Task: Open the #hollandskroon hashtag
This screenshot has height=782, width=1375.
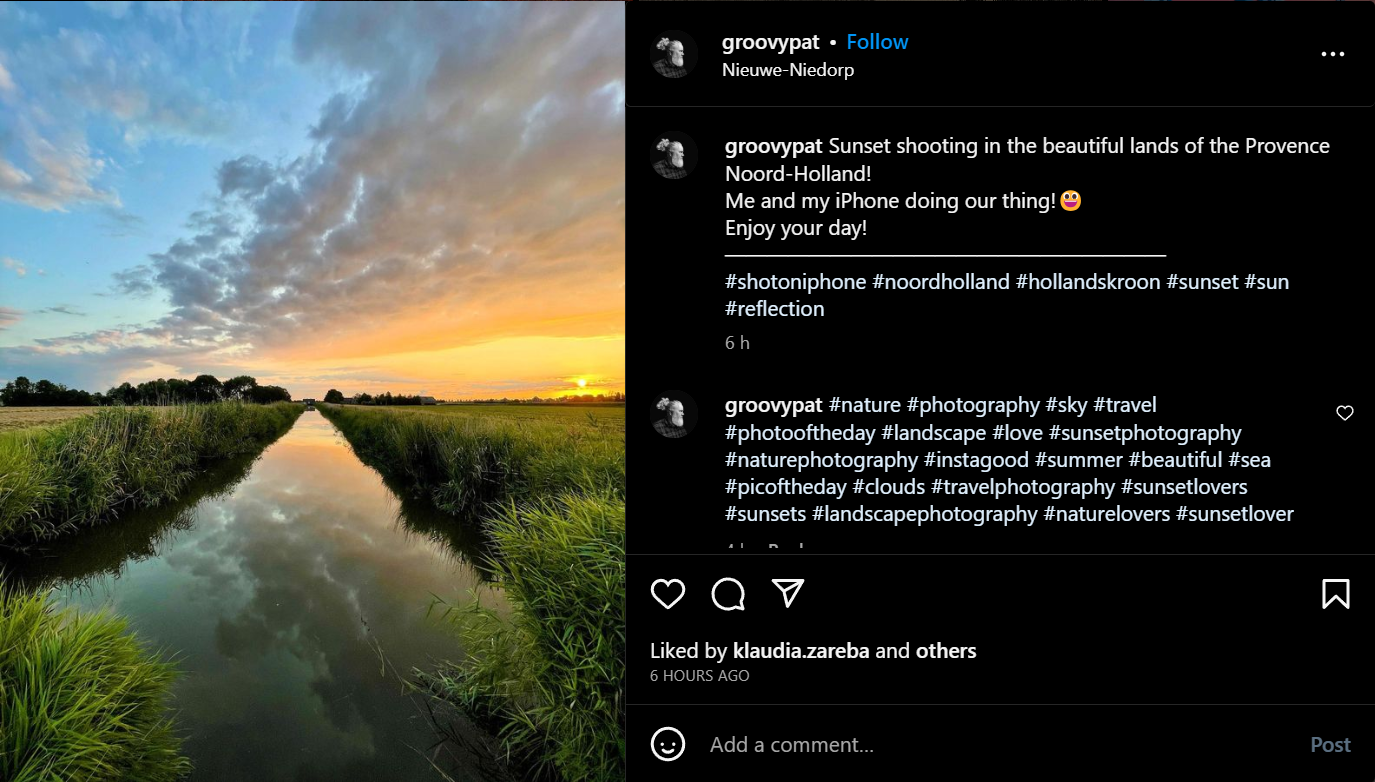Action: (1088, 282)
